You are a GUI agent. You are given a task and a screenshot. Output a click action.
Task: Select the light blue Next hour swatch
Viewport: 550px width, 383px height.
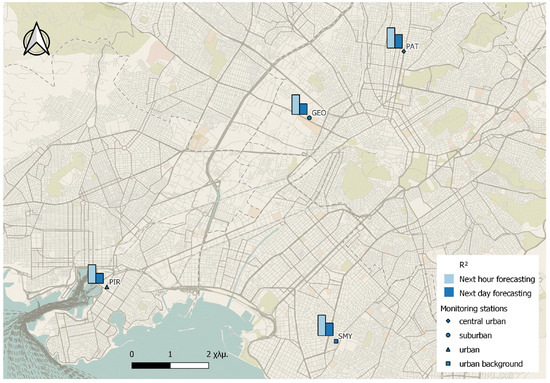coord(449,279)
